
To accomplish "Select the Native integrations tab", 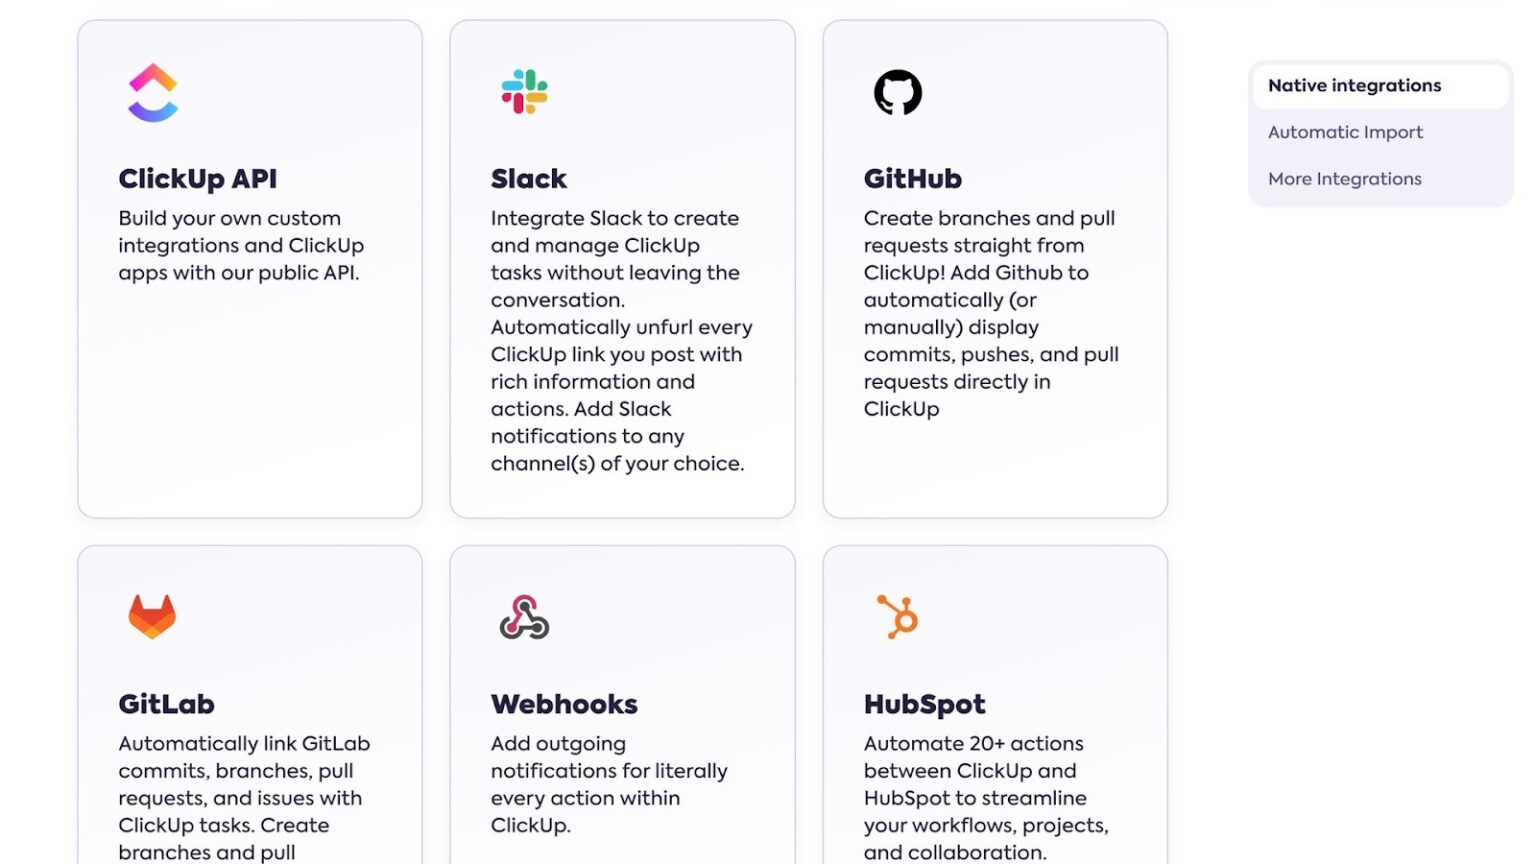I will coord(1354,85).
